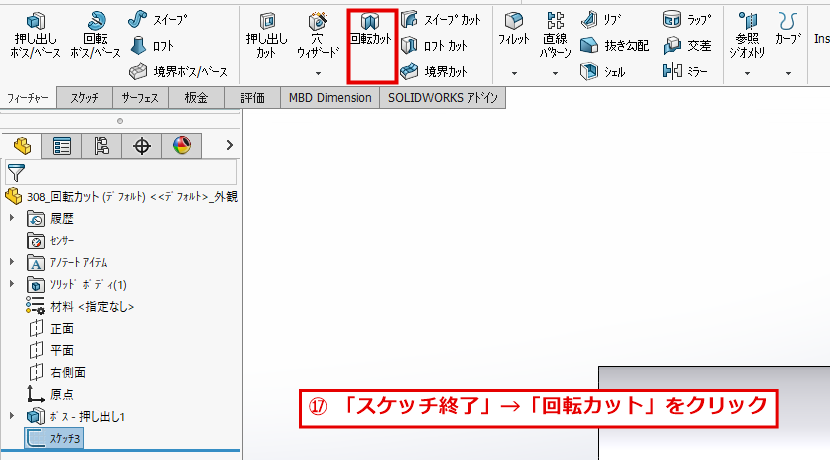The width and height of the screenshot is (830, 460).
Task: Open dropdown arrow under 直線パターン
Action: [x=555, y=74]
